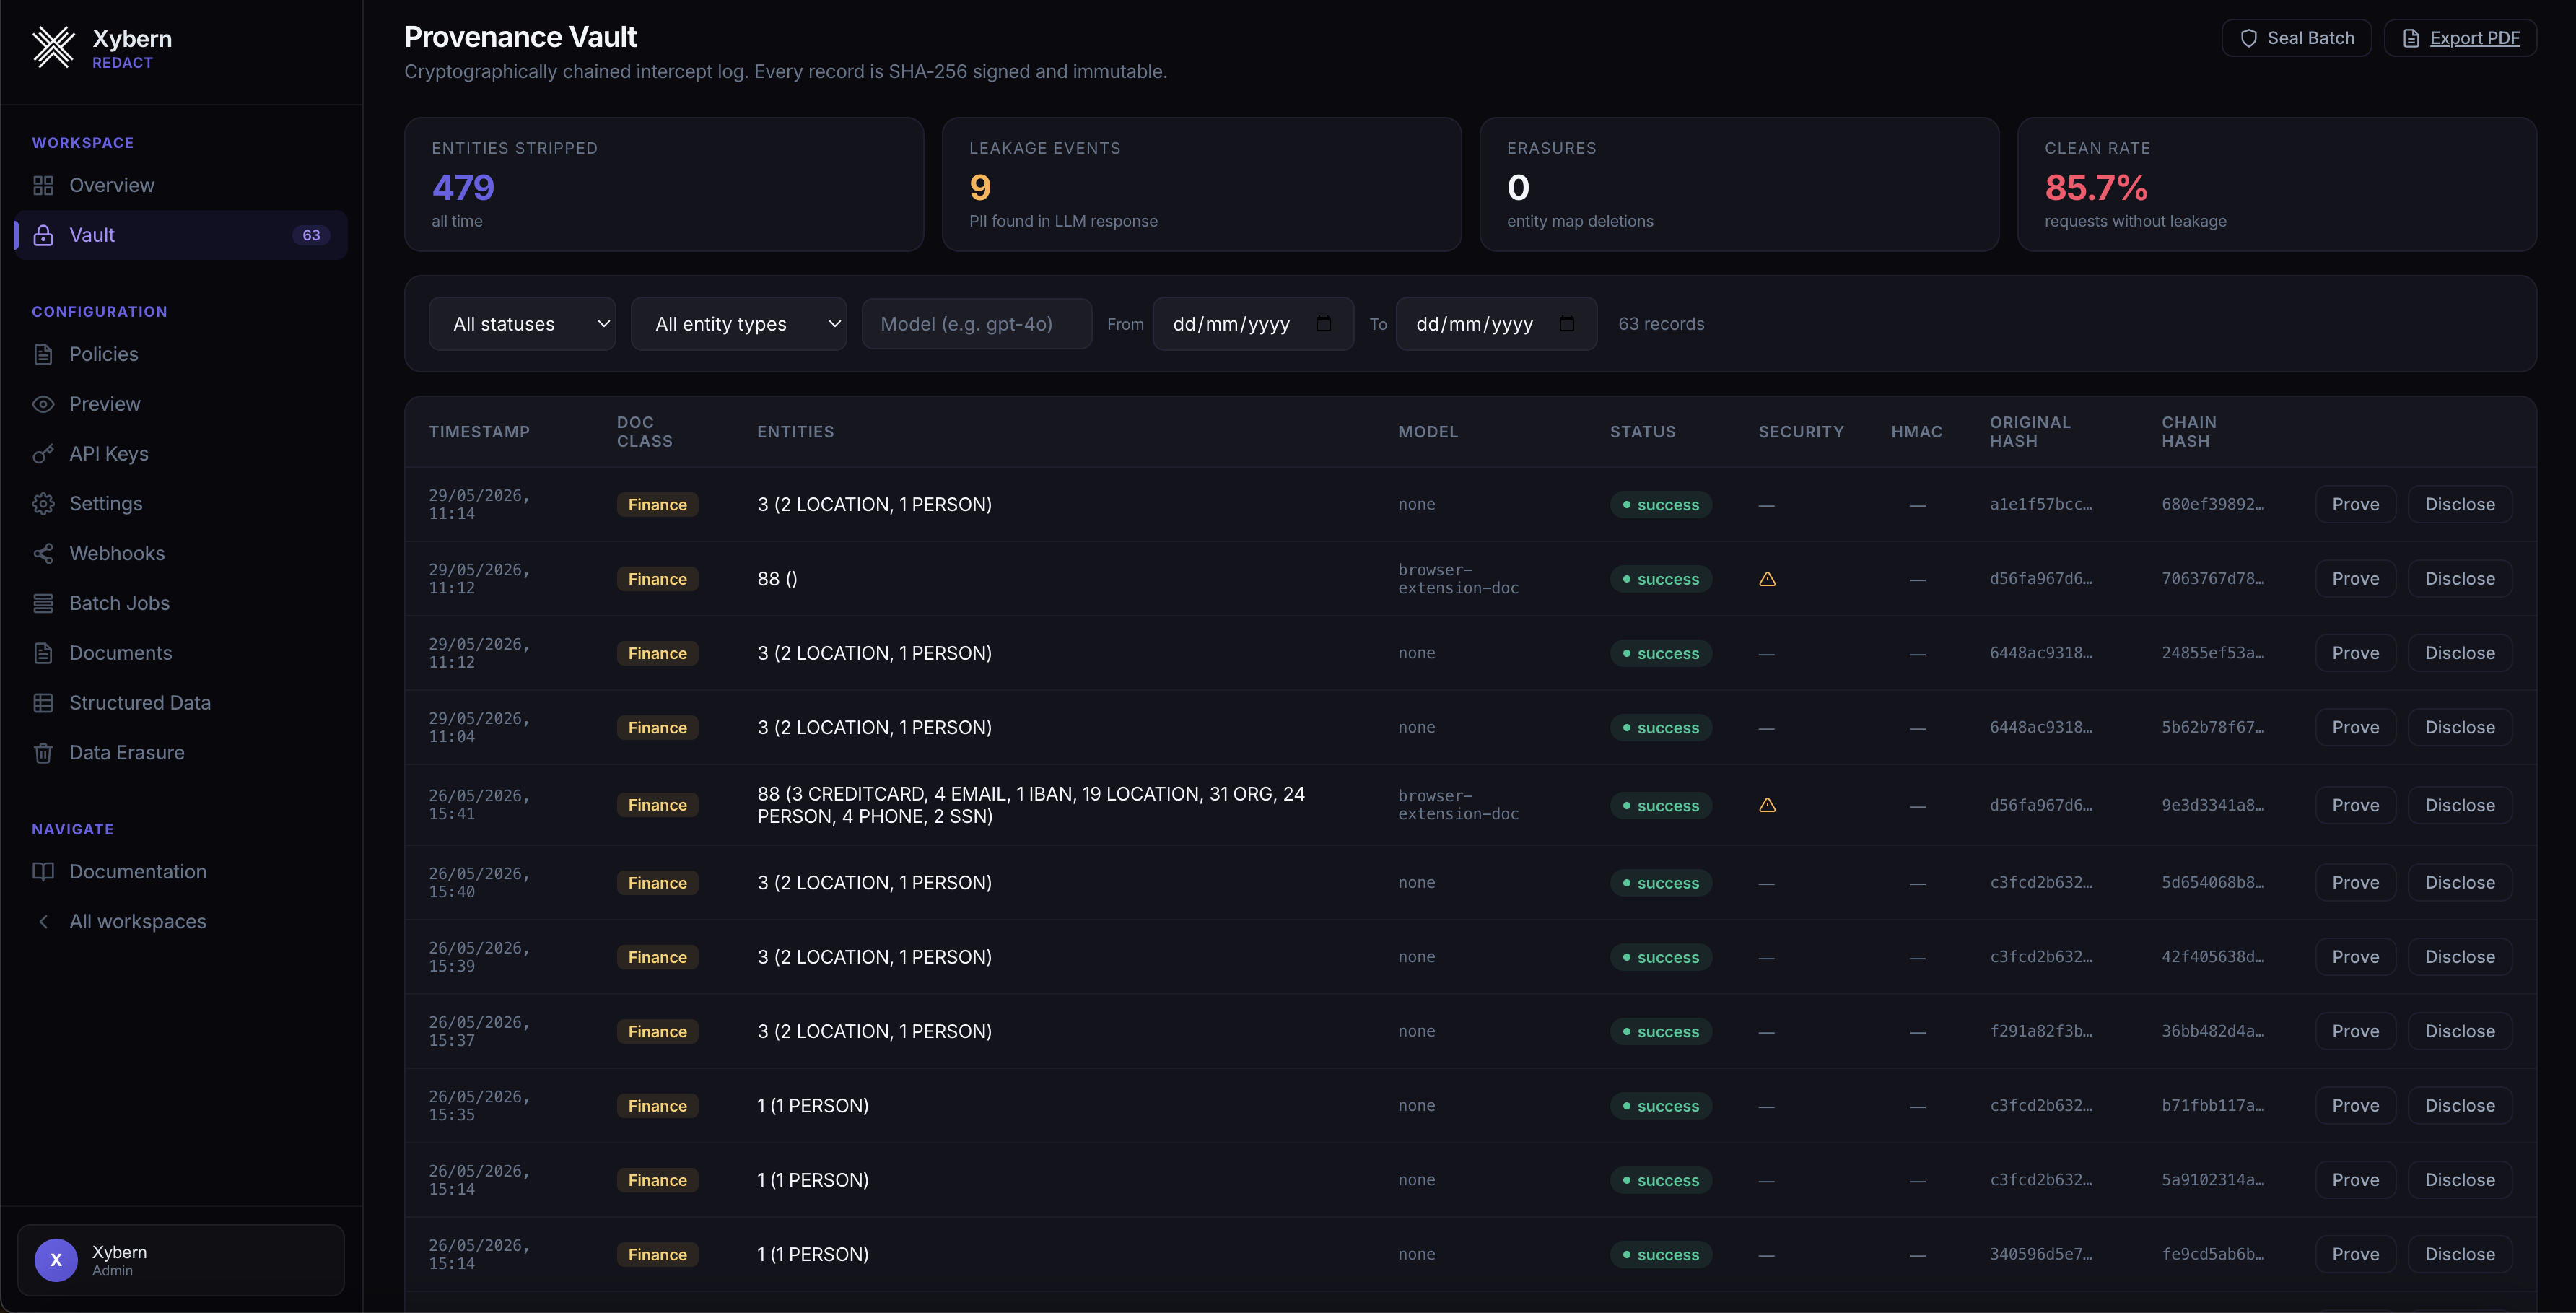Click the Structured Data table icon
Image resolution: width=2576 pixels, height=1313 pixels.
click(x=43, y=703)
